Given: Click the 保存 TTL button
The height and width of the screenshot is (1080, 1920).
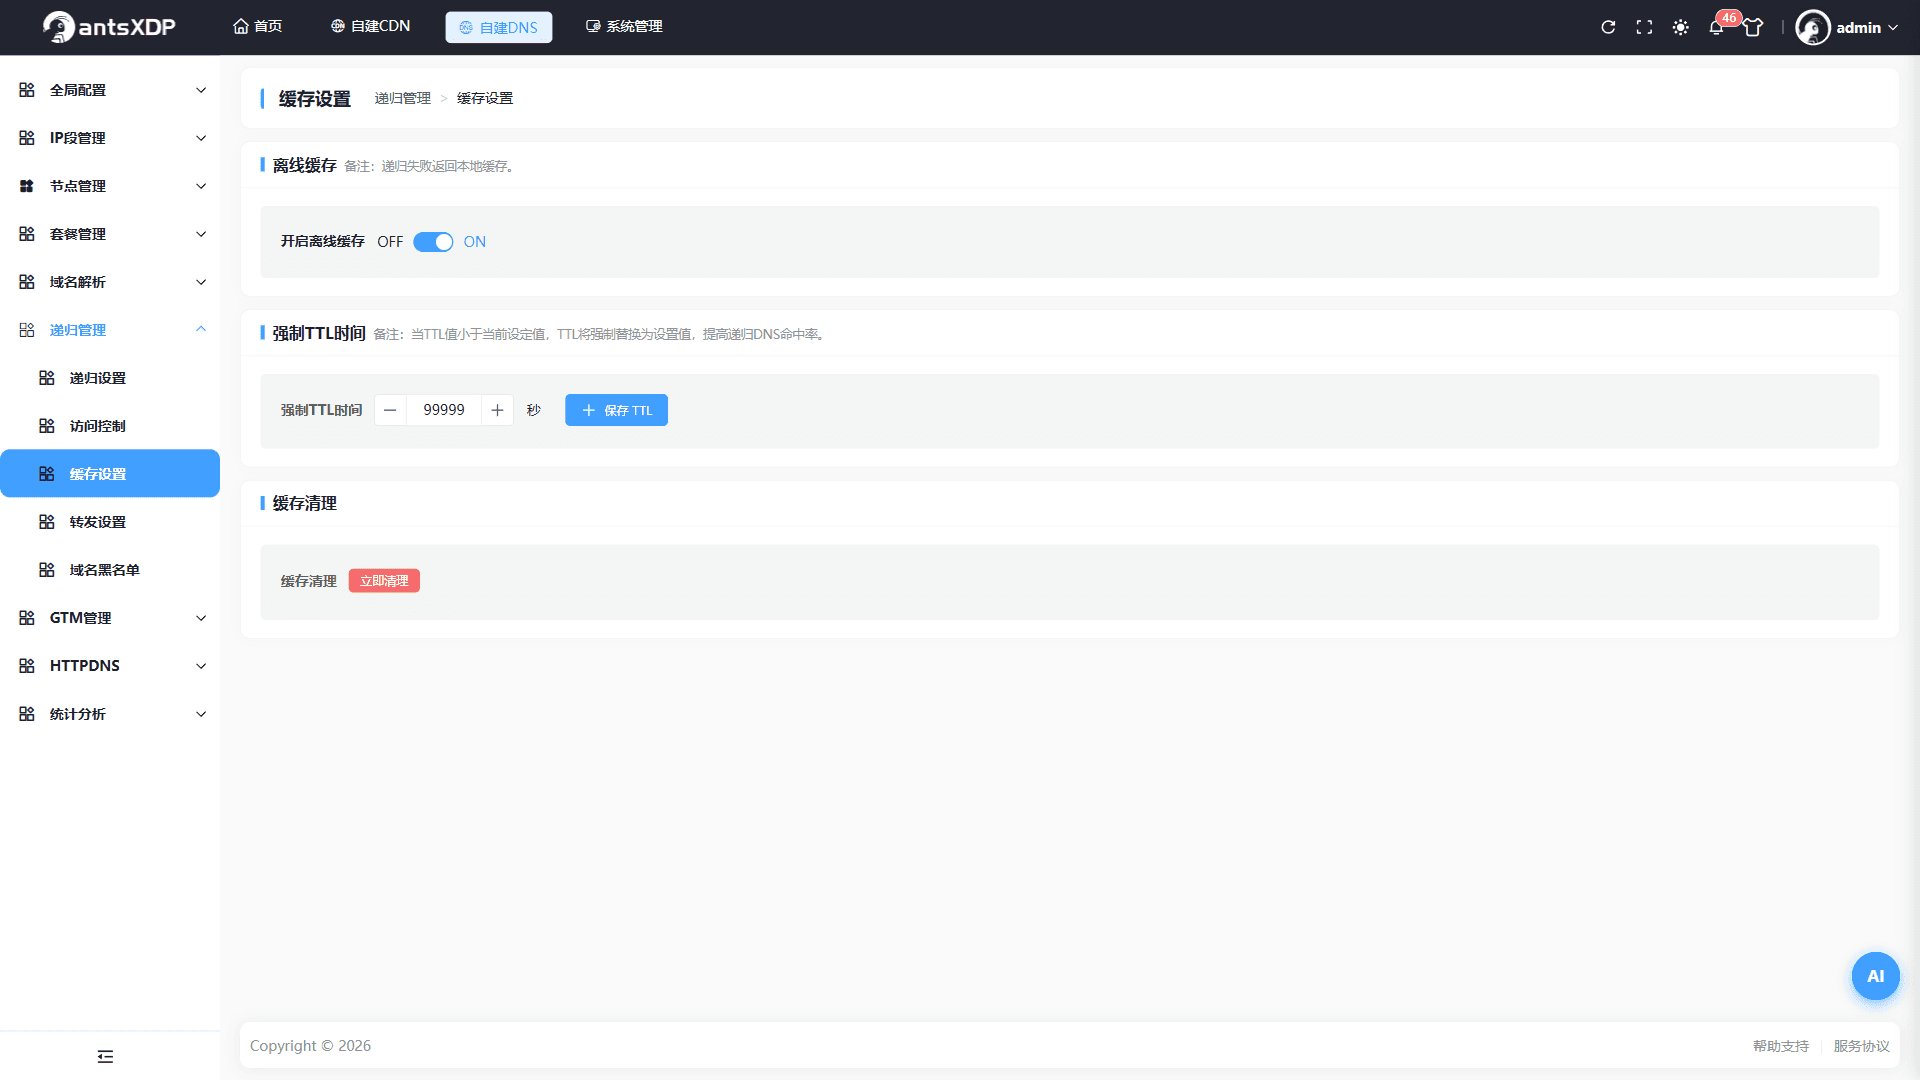Looking at the screenshot, I should click(616, 410).
